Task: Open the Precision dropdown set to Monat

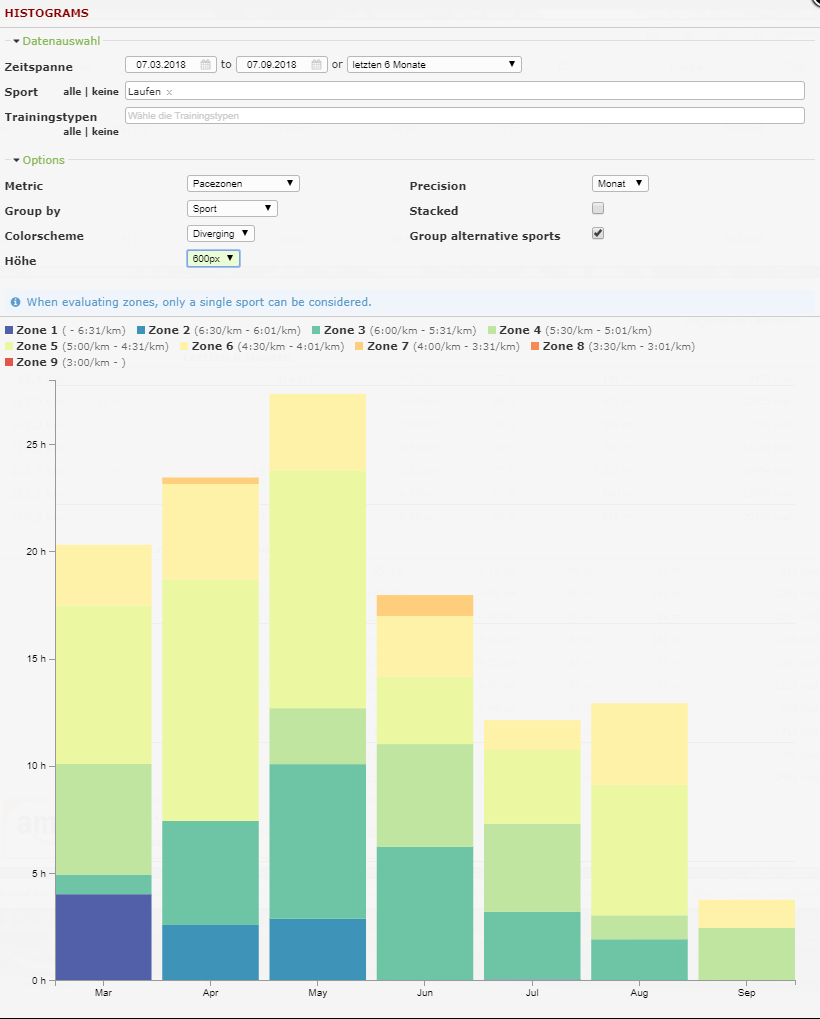Action: pos(620,184)
